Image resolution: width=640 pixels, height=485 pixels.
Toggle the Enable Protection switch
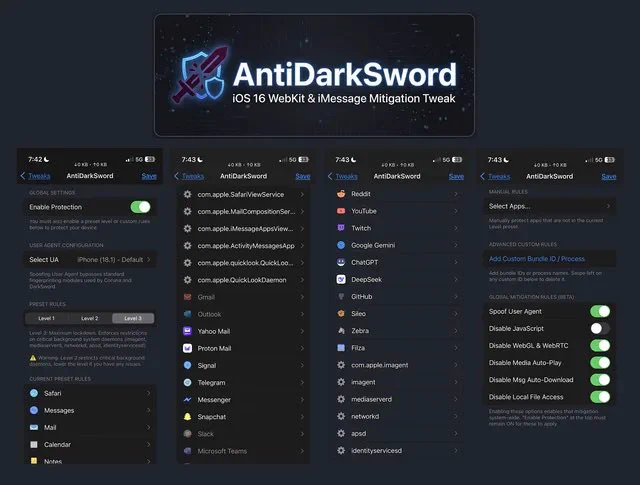tap(140, 207)
